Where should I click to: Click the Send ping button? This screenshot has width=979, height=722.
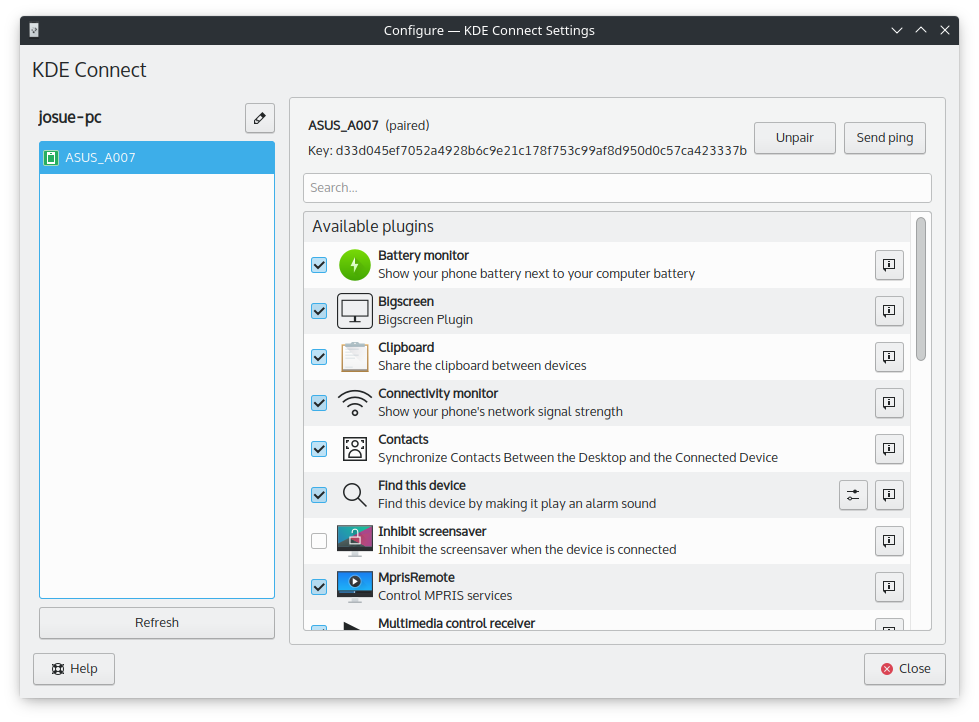point(885,138)
